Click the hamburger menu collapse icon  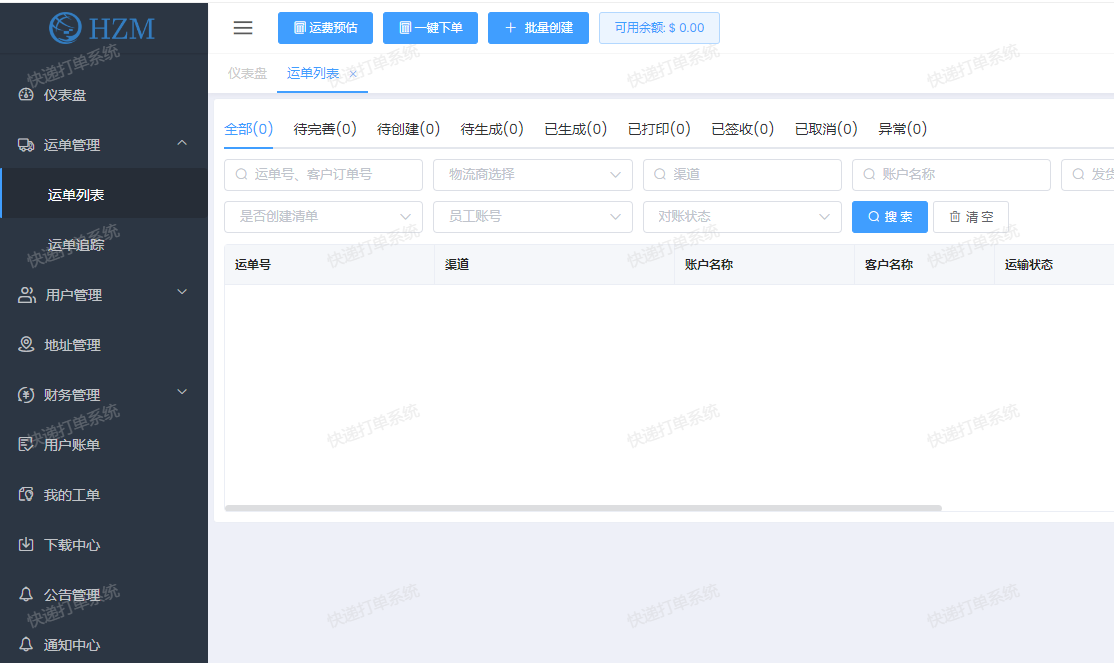[x=243, y=28]
